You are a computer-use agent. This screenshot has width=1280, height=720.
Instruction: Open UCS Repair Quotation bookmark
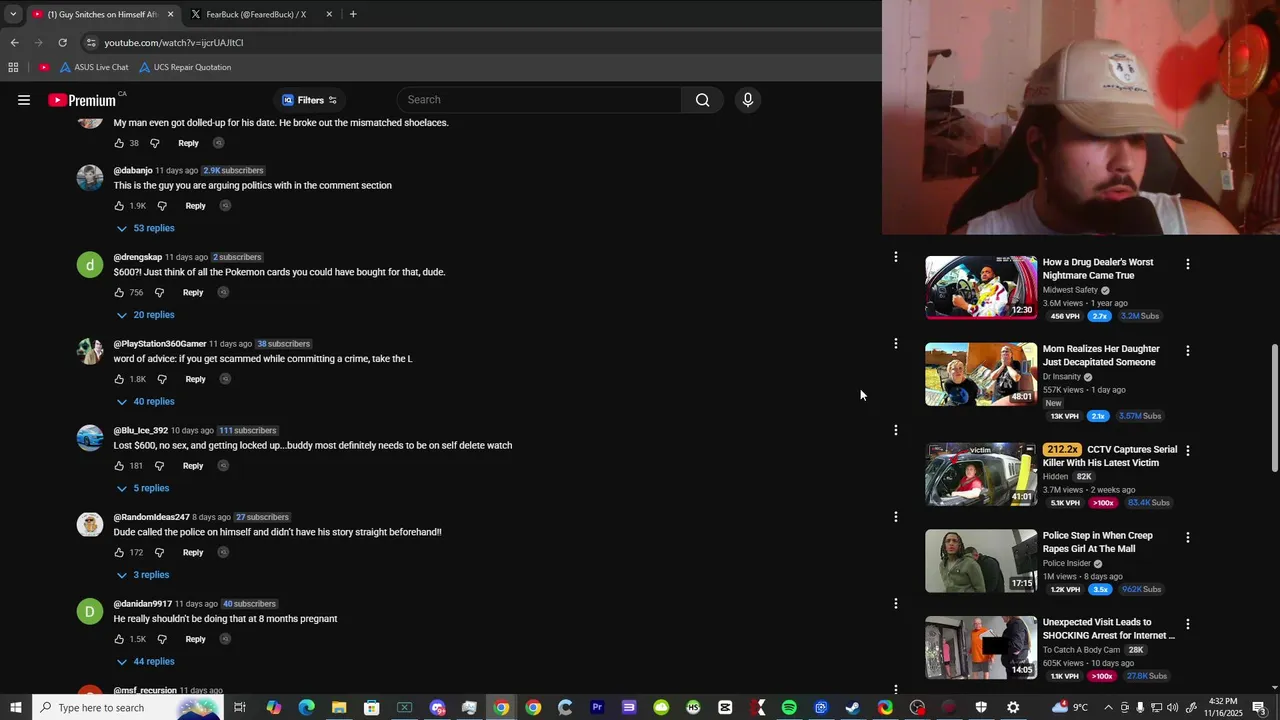click(x=185, y=67)
